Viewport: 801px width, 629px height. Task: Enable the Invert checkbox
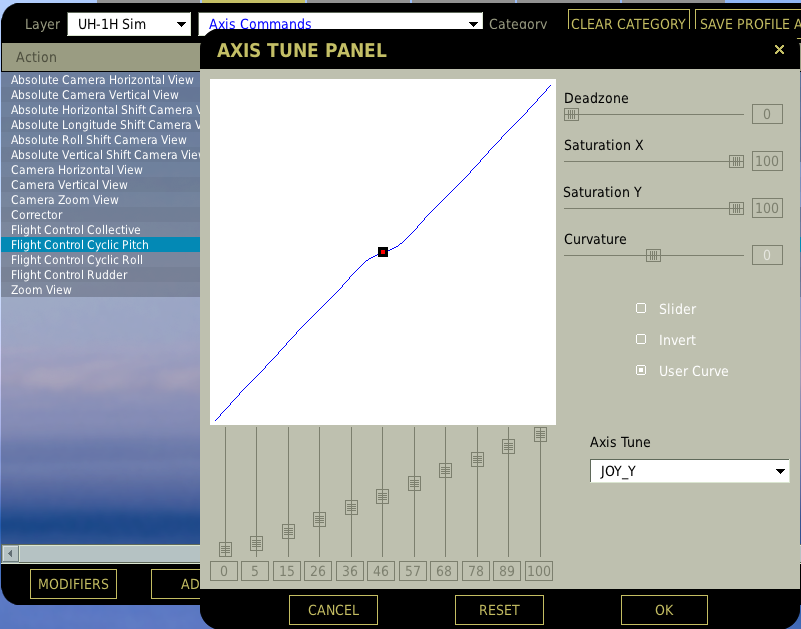[x=640, y=339]
